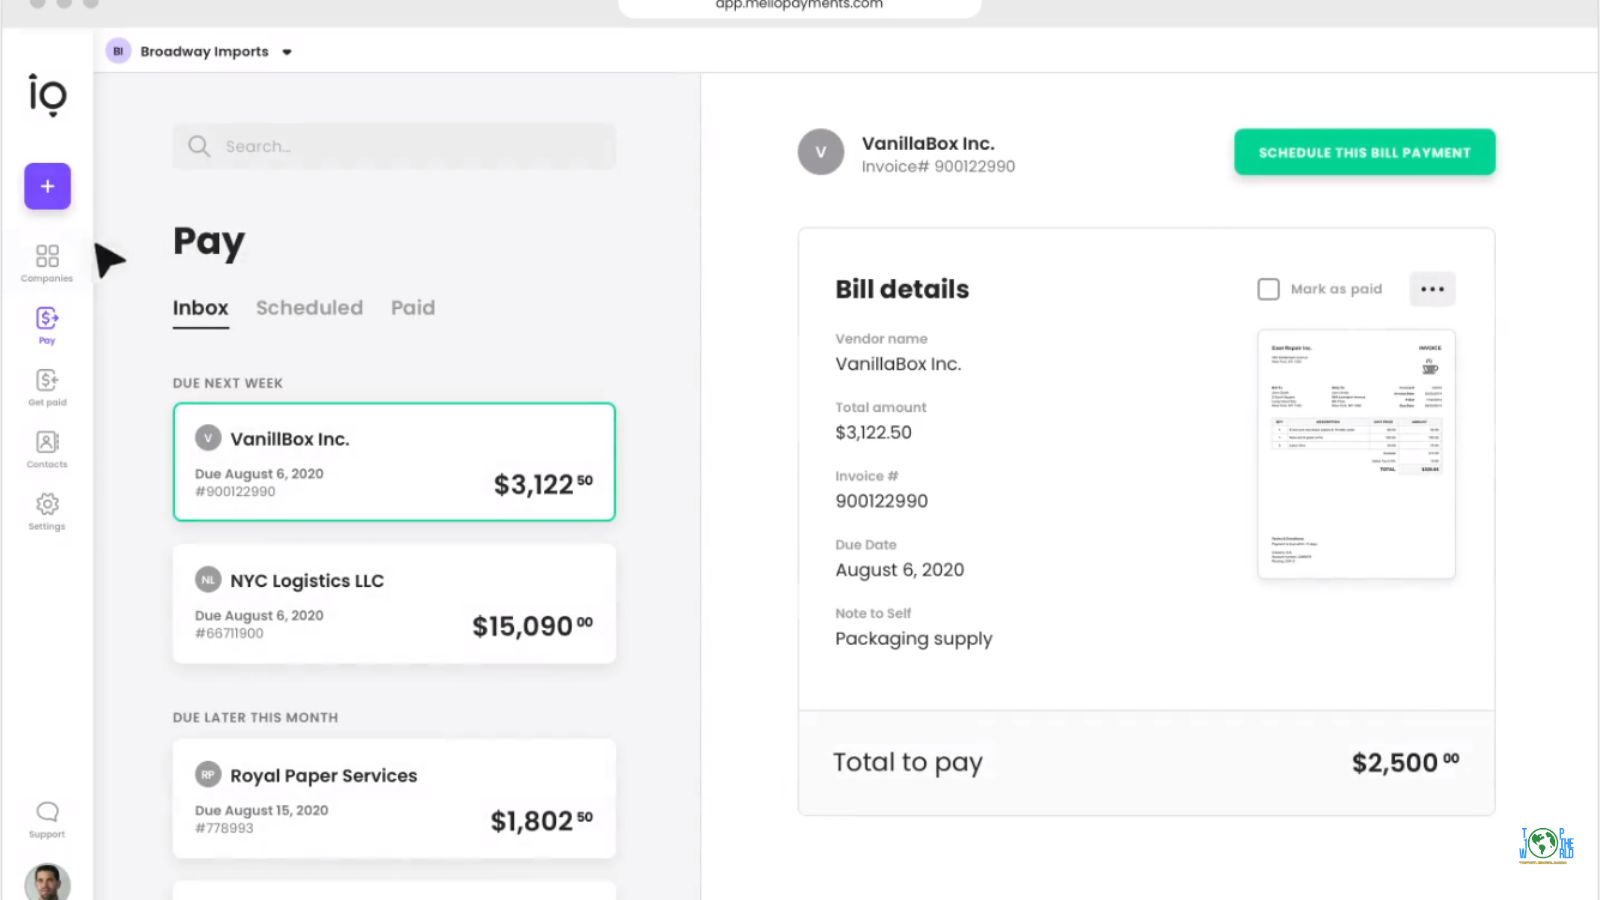Switch to the Inbox tab
This screenshot has width=1600, height=900.
click(x=200, y=308)
